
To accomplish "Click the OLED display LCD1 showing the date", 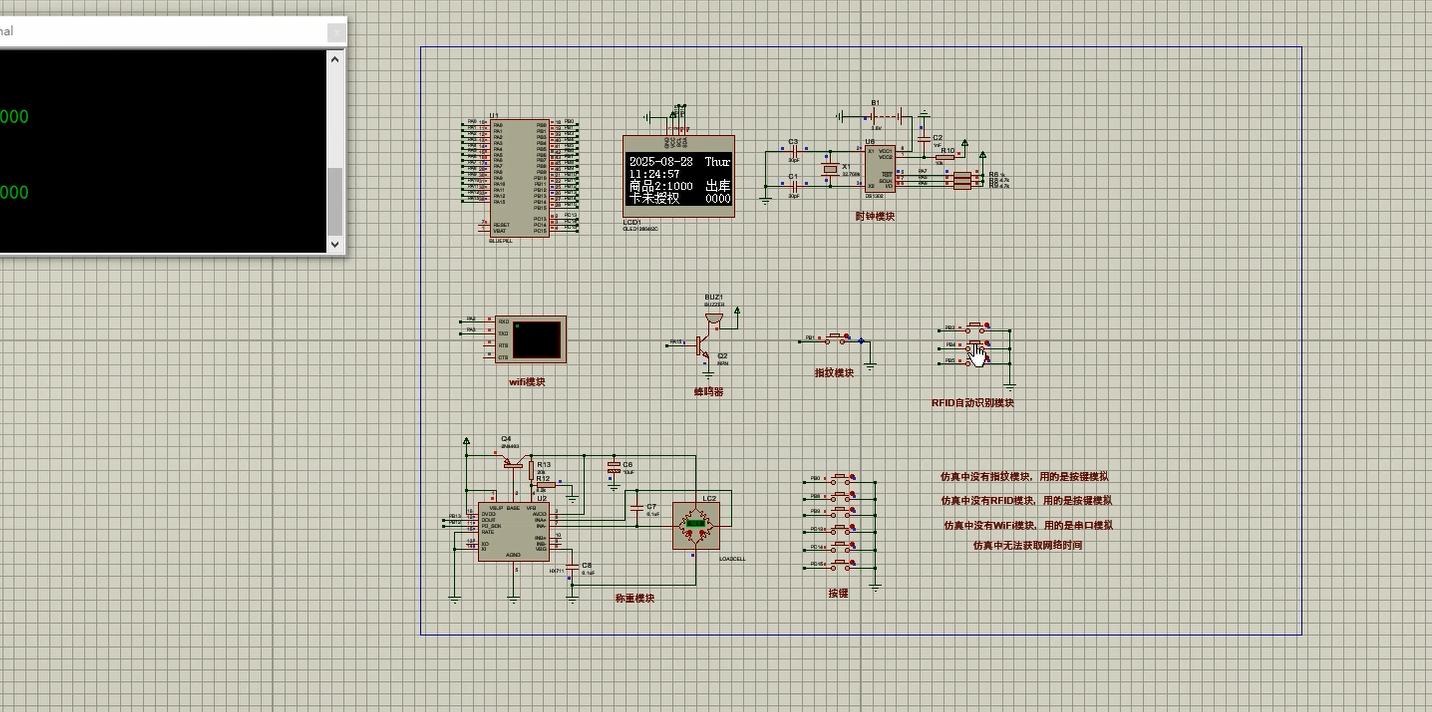I will coord(679,178).
